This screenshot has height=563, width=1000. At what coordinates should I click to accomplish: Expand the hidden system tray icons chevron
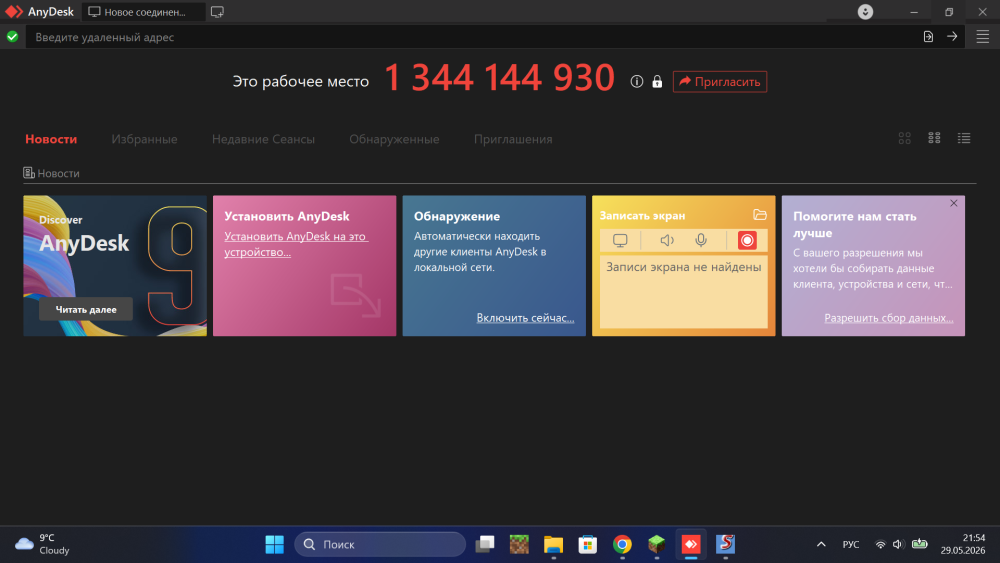tap(821, 545)
